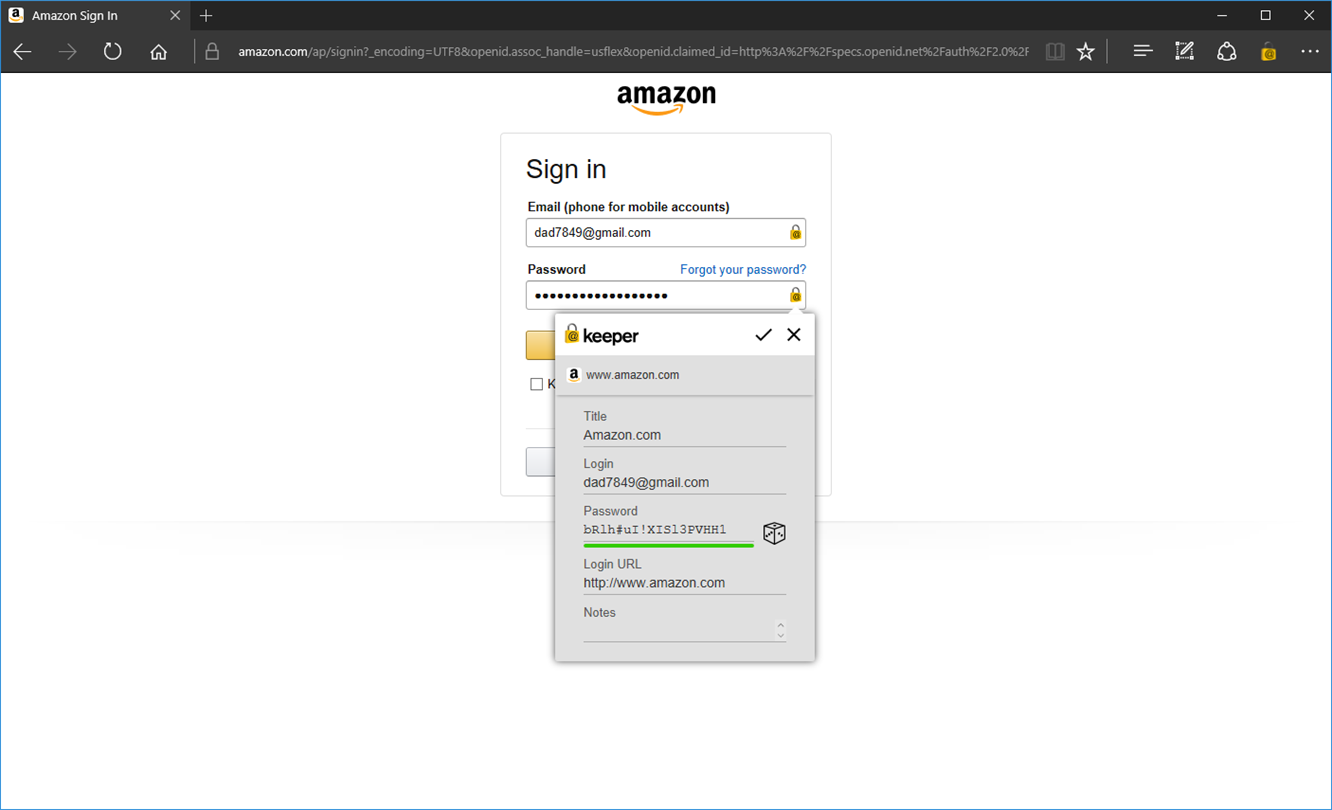
Task: Go back to the previous page
Action: pos(22,52)
